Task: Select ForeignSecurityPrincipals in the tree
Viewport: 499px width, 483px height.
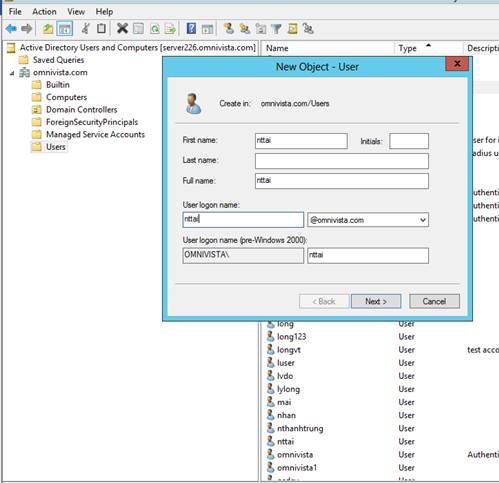Action: click(x=92, y=122)
